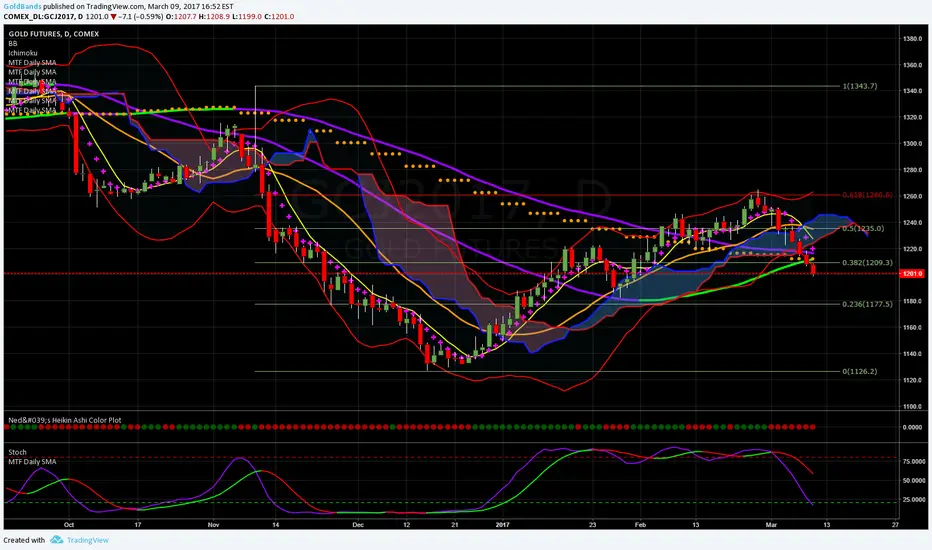Select the H:1208.9 high value
This screenshot has height=550, width=932.
(214, 17)
